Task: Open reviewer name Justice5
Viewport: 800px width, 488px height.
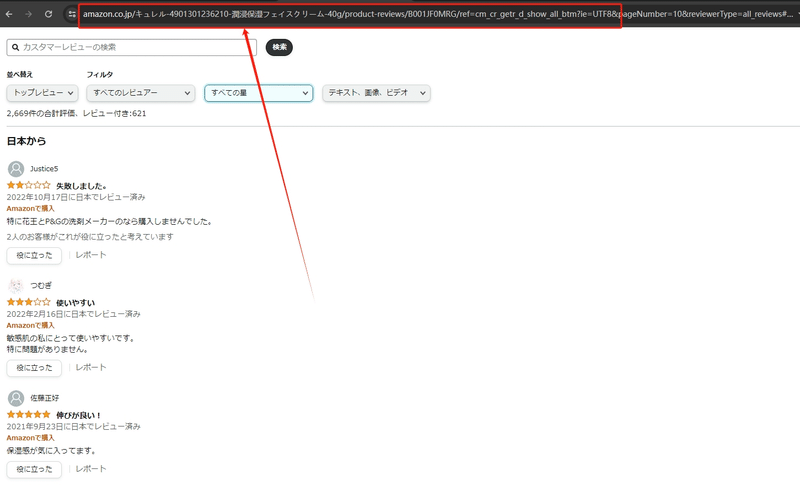Action: tap(44, 169)
